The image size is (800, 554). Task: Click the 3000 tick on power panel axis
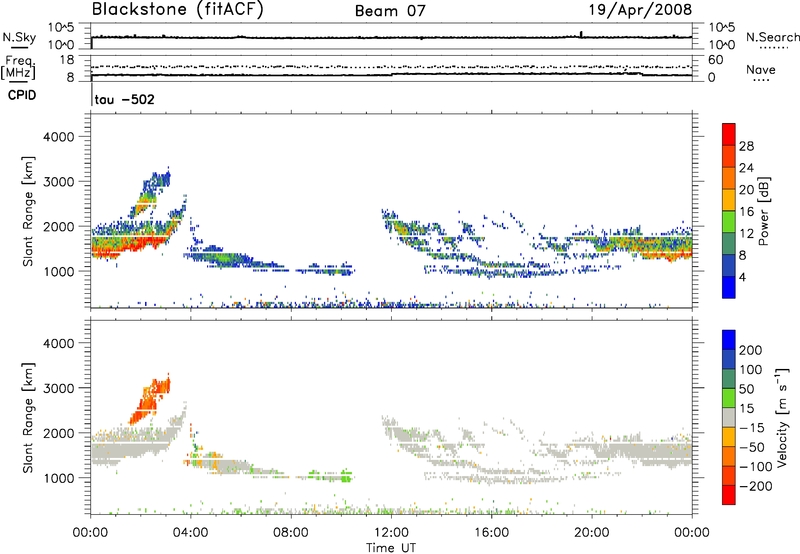[58, 182]
